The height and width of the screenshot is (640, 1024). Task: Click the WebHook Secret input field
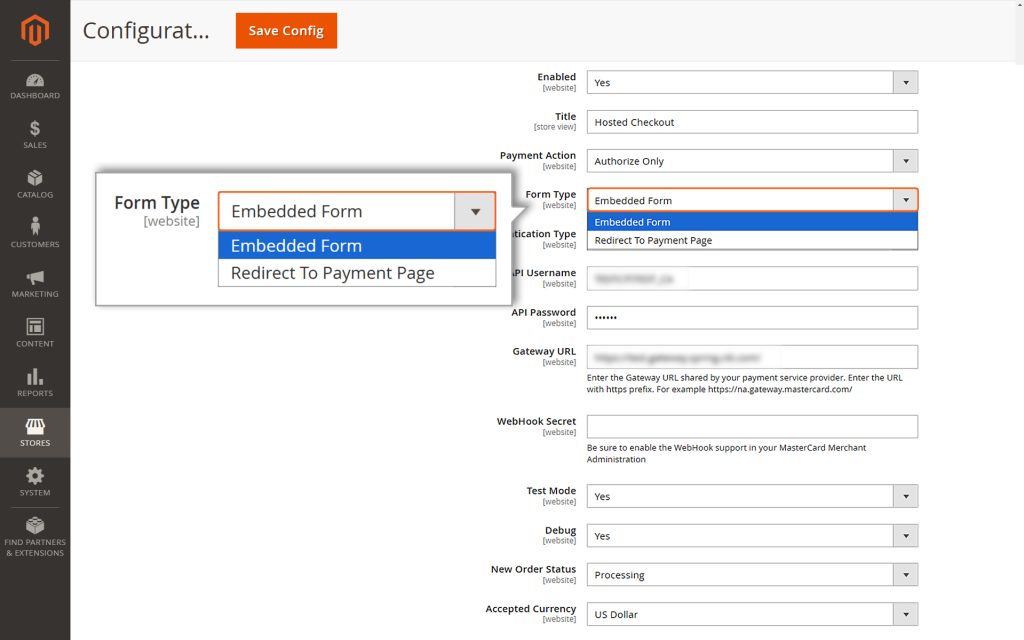752,426
